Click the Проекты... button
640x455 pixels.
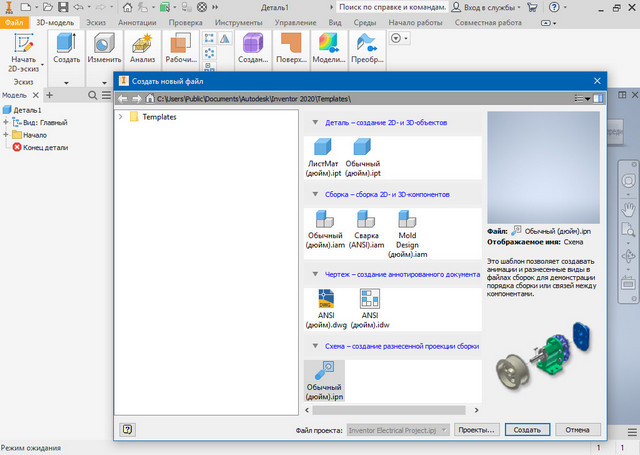477,429
